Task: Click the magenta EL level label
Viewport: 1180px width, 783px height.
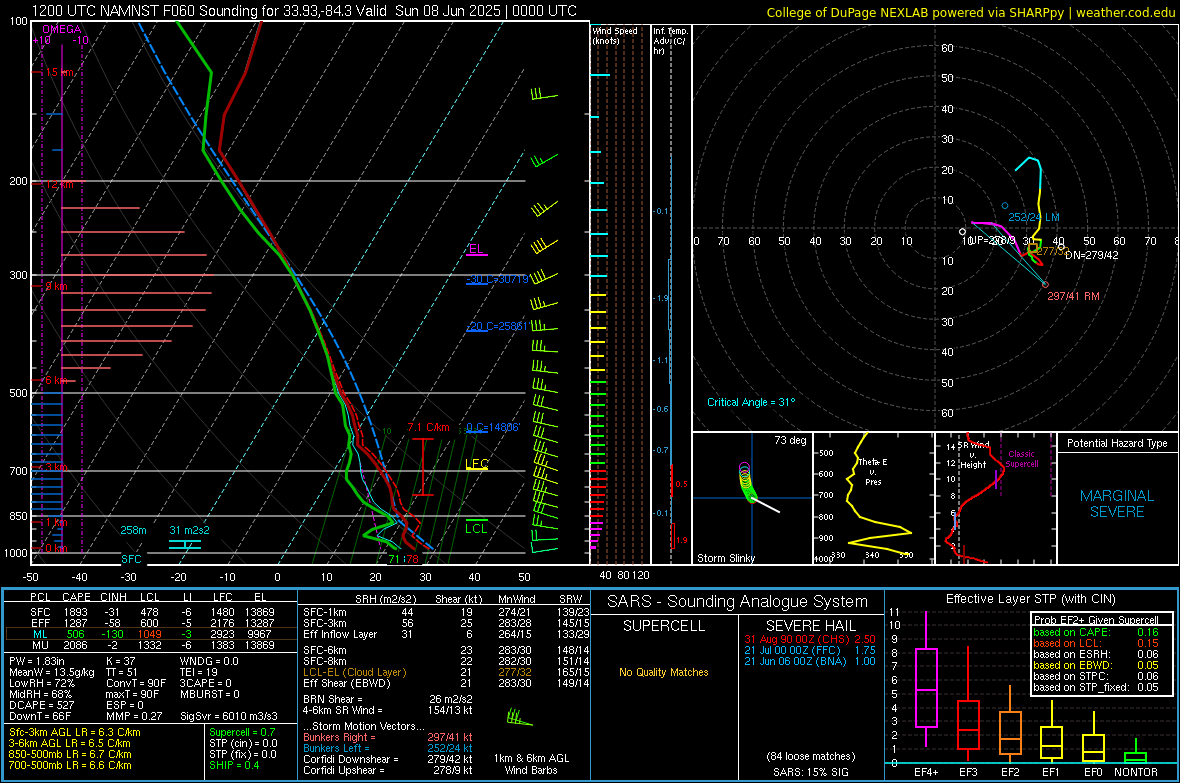Action: (476, 249)
